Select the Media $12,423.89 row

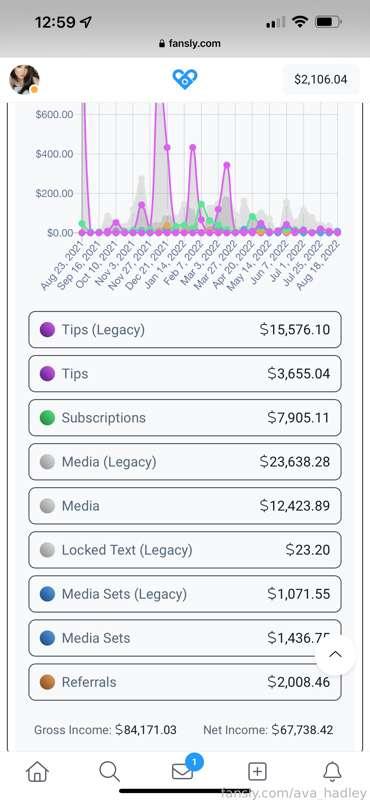pos(185,506)
